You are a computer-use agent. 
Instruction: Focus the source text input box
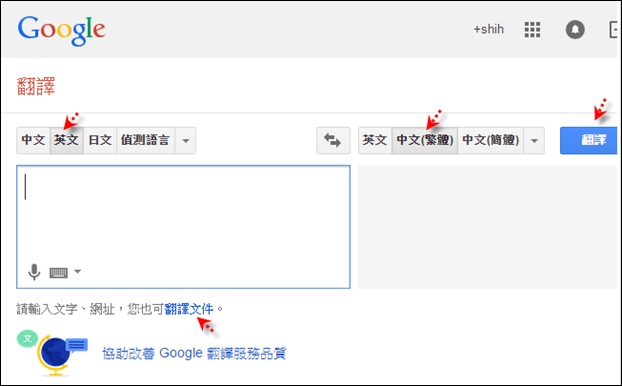tap(183, 227)
